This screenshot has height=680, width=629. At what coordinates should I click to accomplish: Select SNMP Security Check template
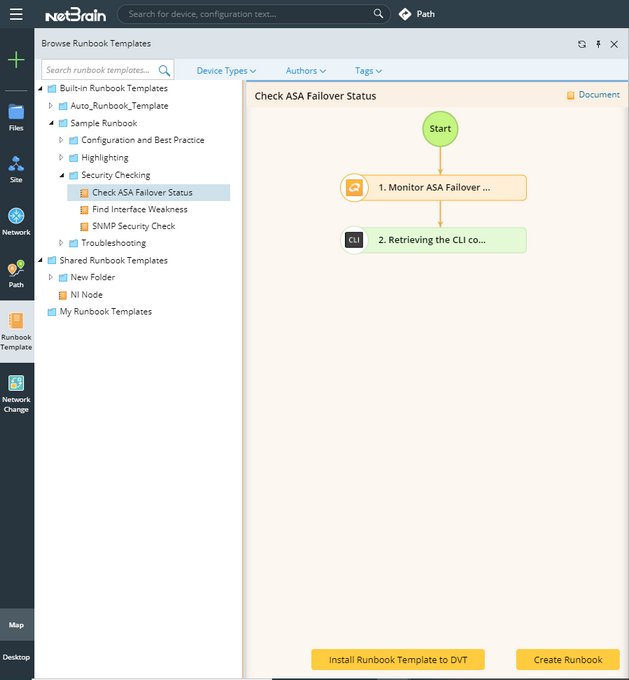tap(134, 226)
